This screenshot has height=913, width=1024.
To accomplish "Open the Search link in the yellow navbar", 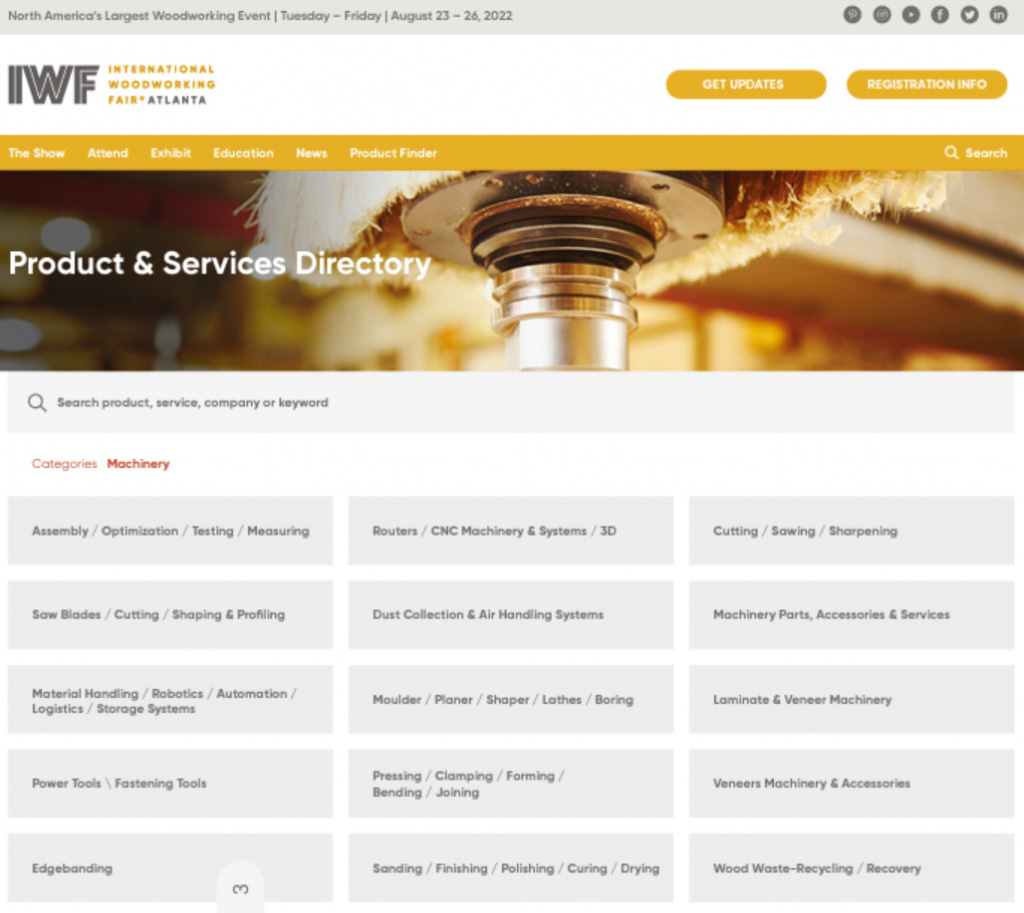I will (976, 153).
